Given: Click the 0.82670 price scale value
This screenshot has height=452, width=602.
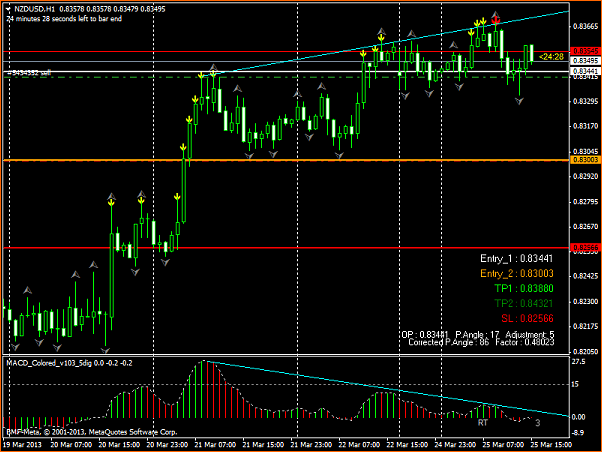Looking at the screenshot, I should point(585,227).
